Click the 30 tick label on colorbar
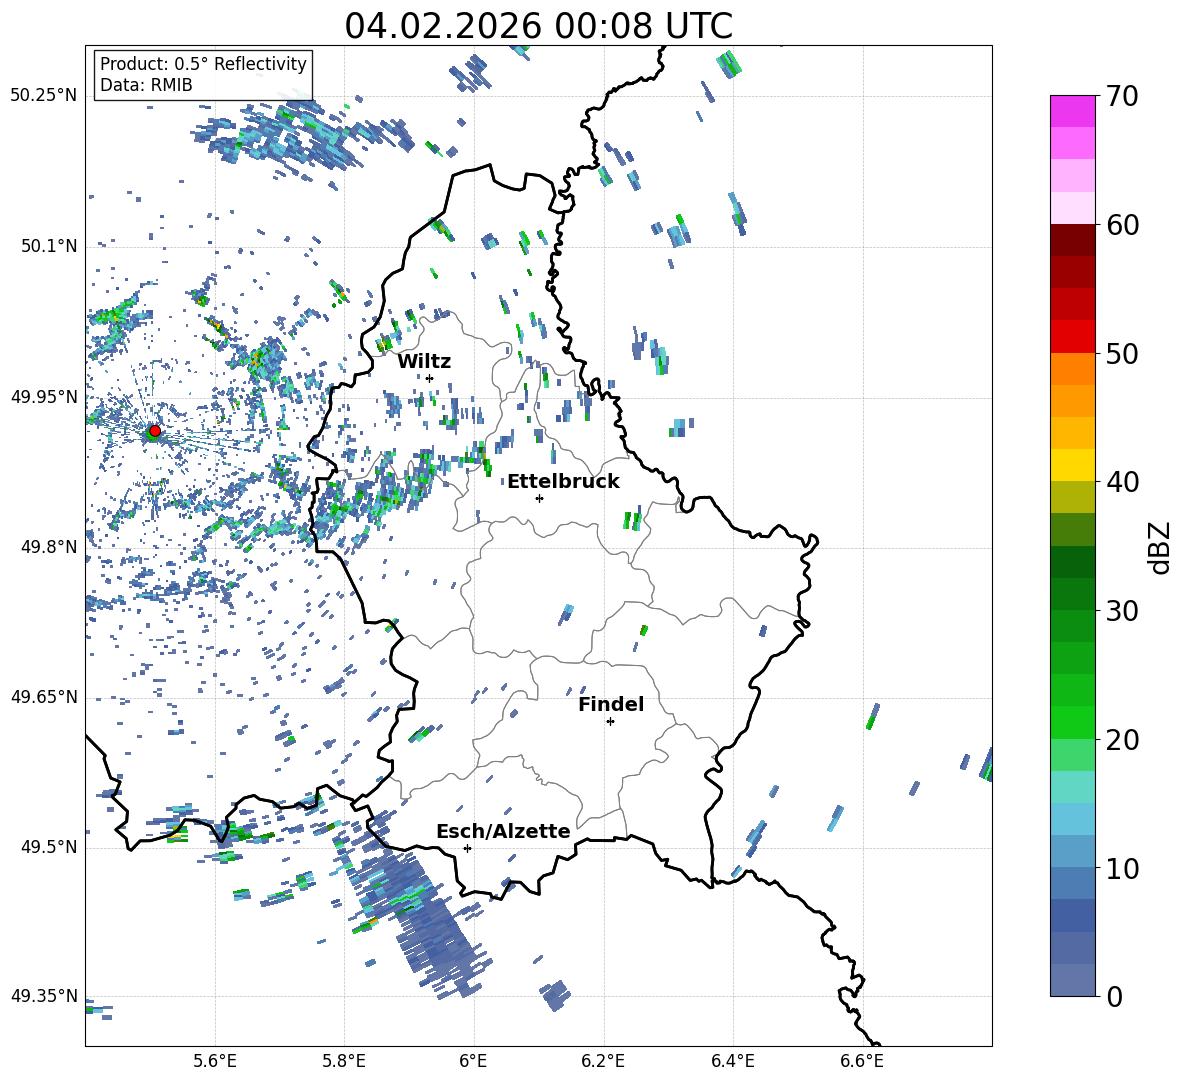Image resolution: width=1184 pixels, height=1081 pixels. point(1123,611)
